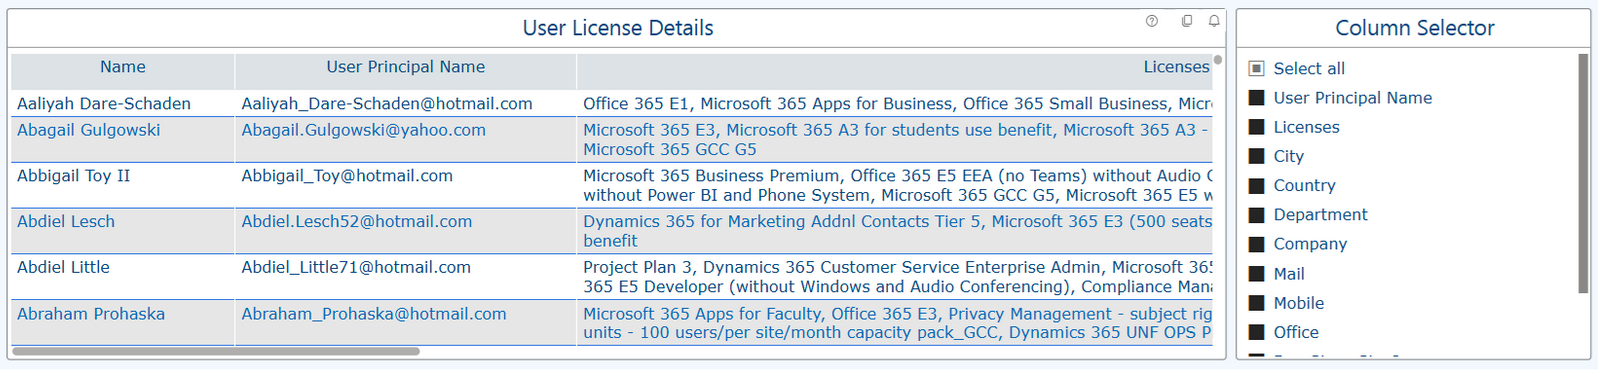Click the bell alert icon
This screenshot has height=370, width=1598.
(x=1214, y=21)
